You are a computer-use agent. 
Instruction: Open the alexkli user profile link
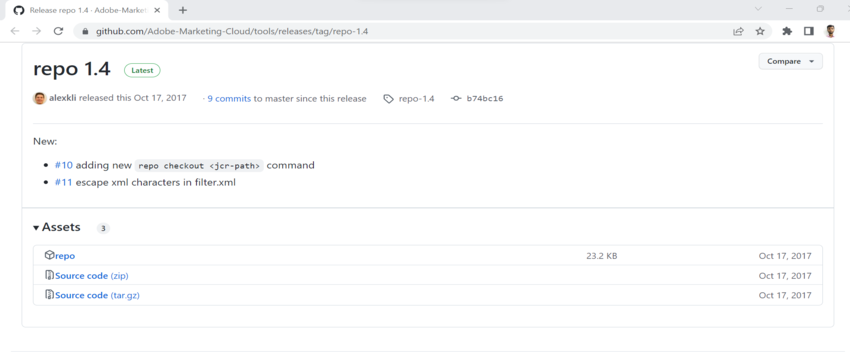click(62, 98)
